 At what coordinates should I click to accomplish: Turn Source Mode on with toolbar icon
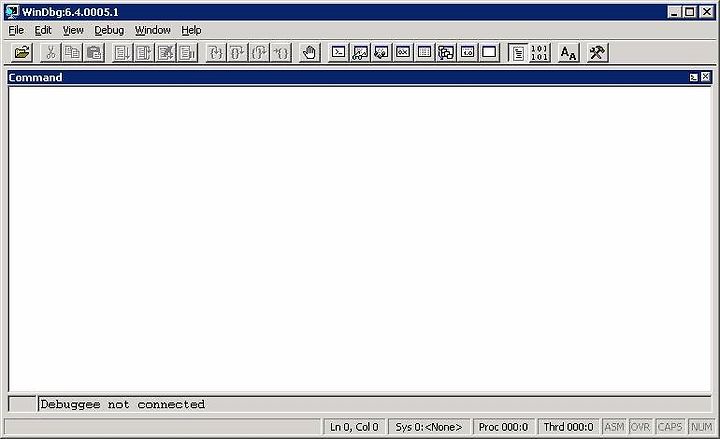coord(518,53)
